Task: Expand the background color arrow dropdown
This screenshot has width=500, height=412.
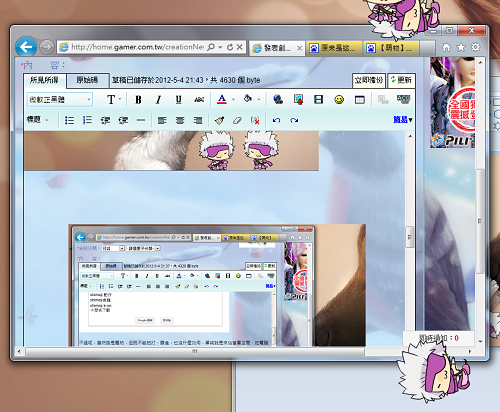Action: (259, 99)
